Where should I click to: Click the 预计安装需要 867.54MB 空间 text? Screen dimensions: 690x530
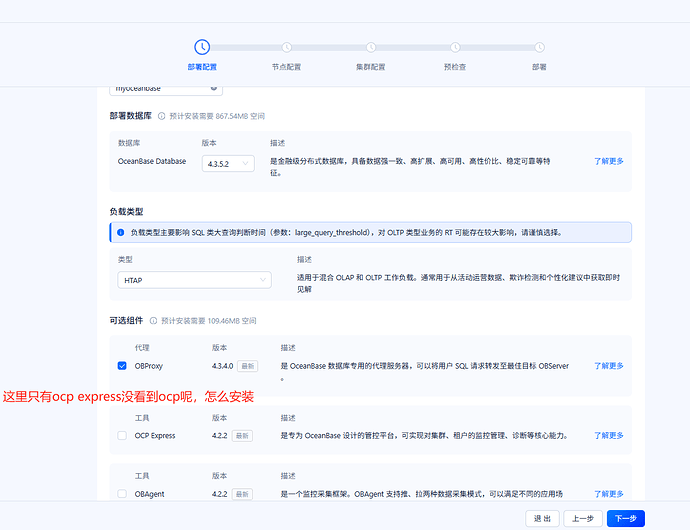[217, 116]
